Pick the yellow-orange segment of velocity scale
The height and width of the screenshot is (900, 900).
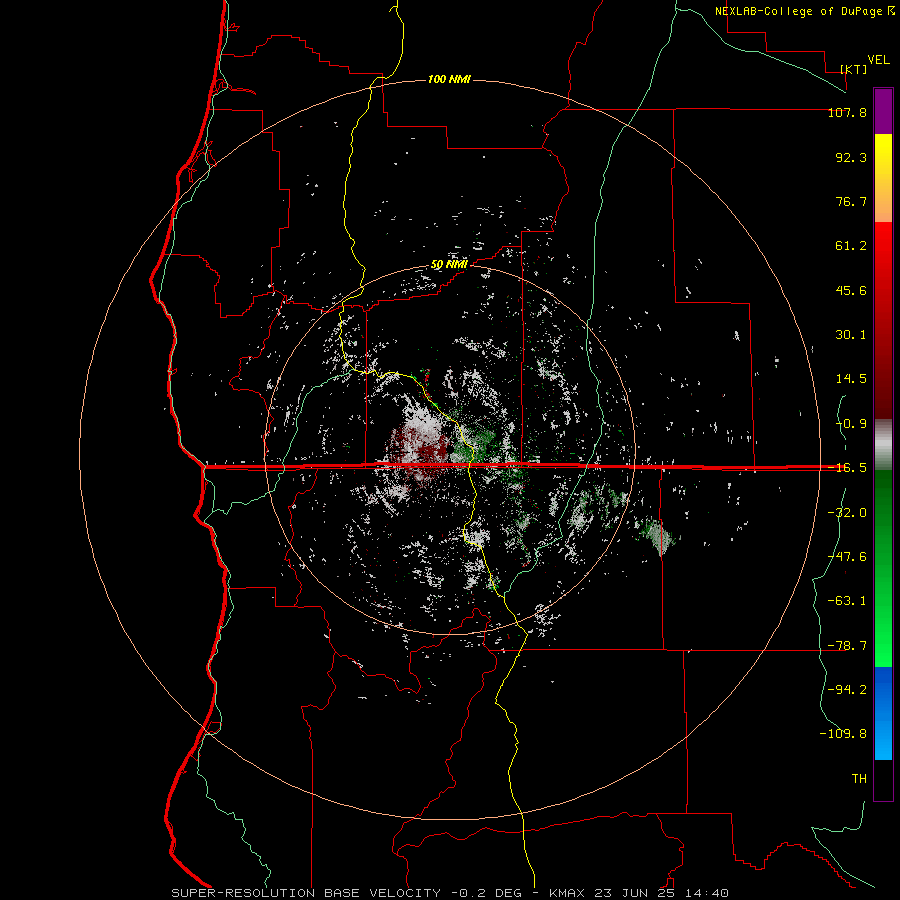coord(883,178)
